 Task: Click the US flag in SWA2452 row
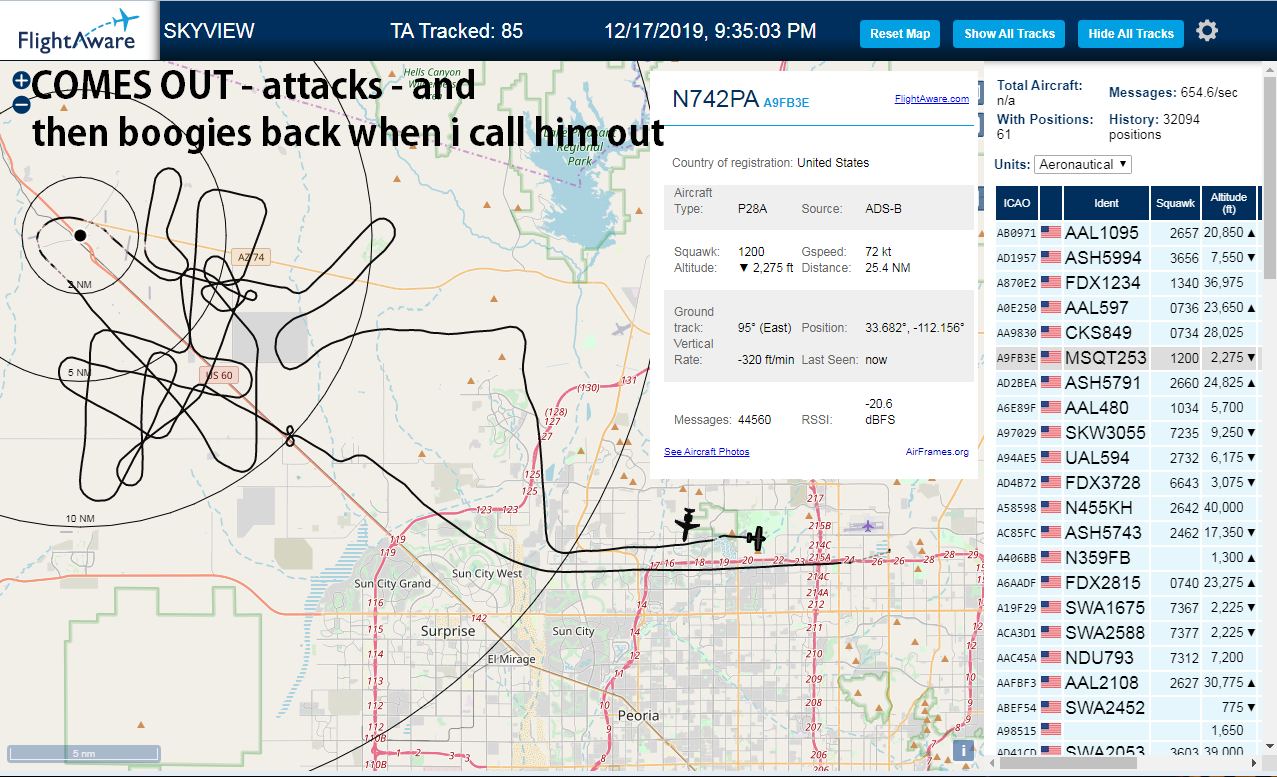[1051, 707]
